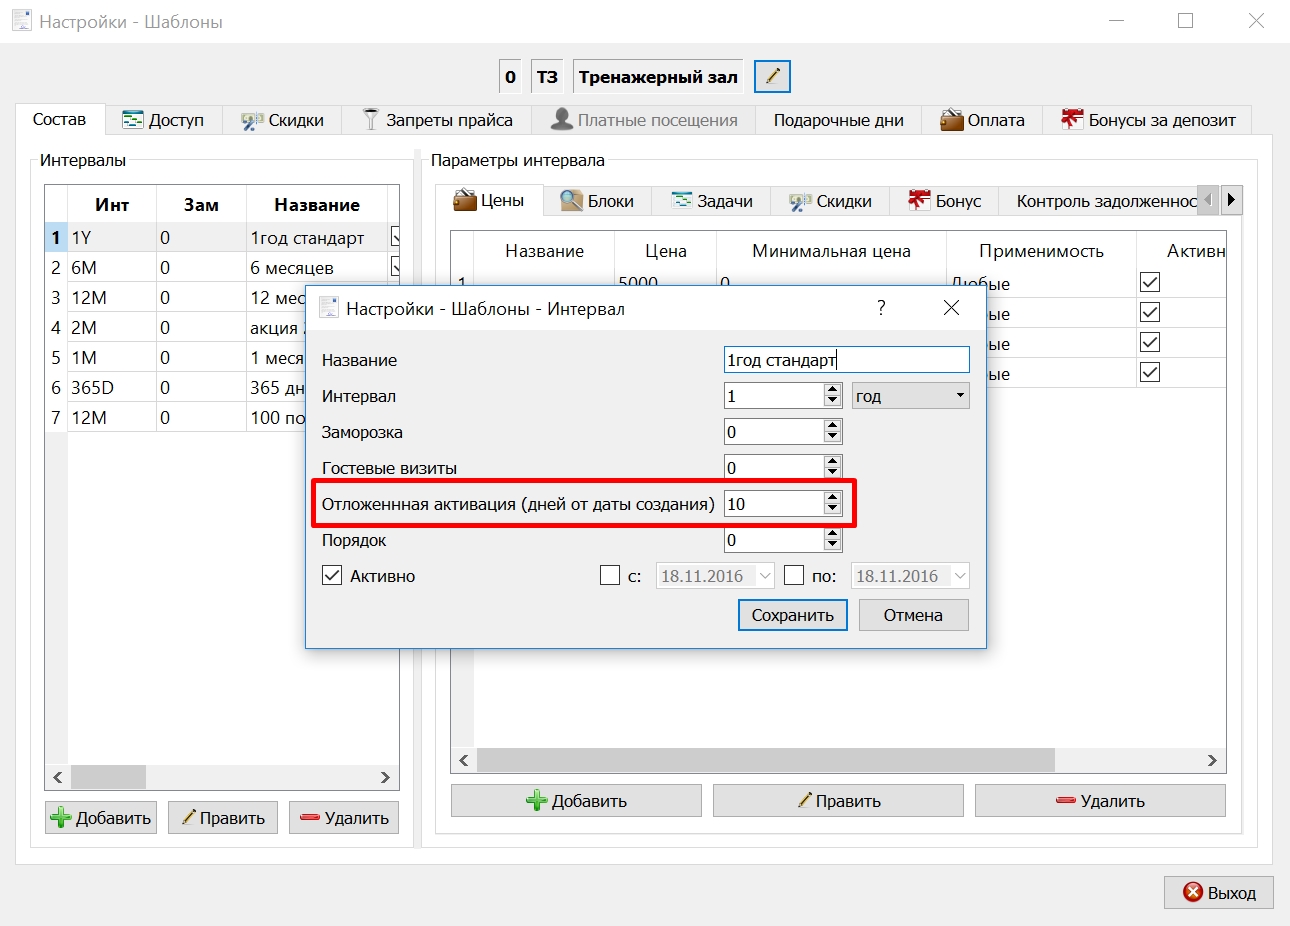Open the Блоки tab with magnifier icon
The image size is (1290, 926).
coord(597,201)
